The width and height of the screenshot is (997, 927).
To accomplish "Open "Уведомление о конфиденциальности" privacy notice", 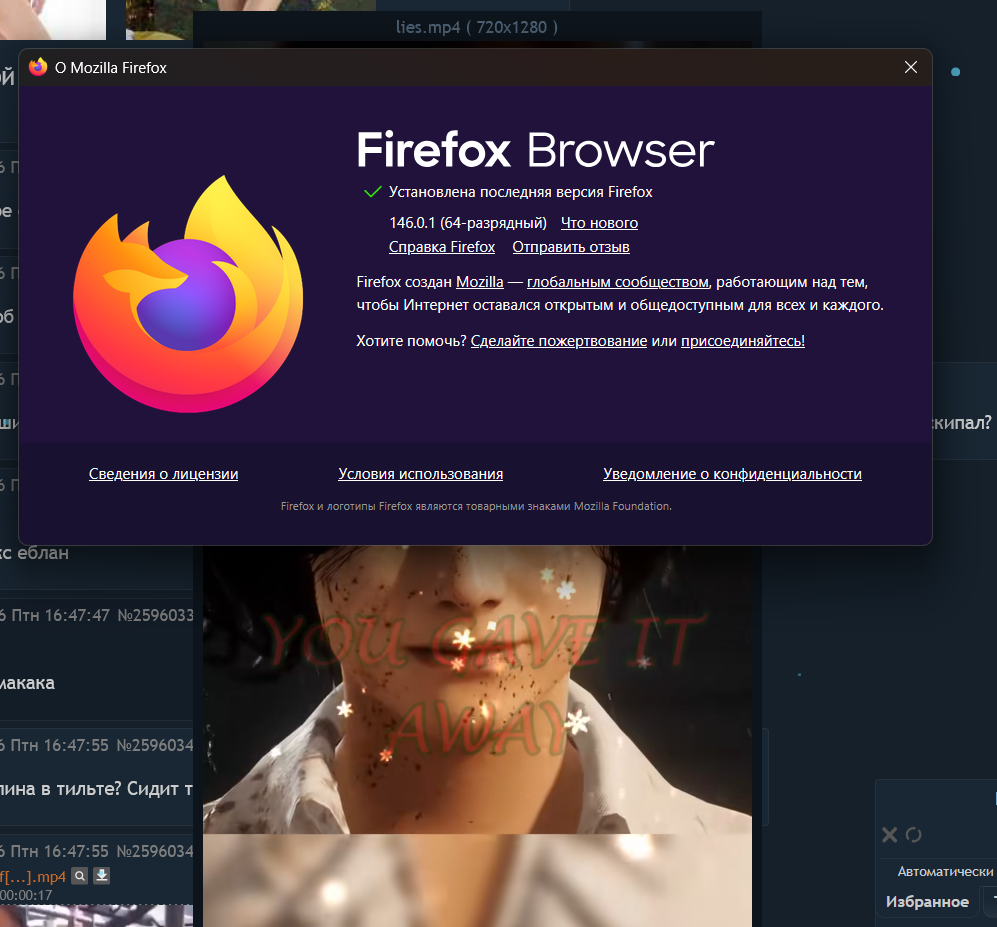I will coord(732,474).
